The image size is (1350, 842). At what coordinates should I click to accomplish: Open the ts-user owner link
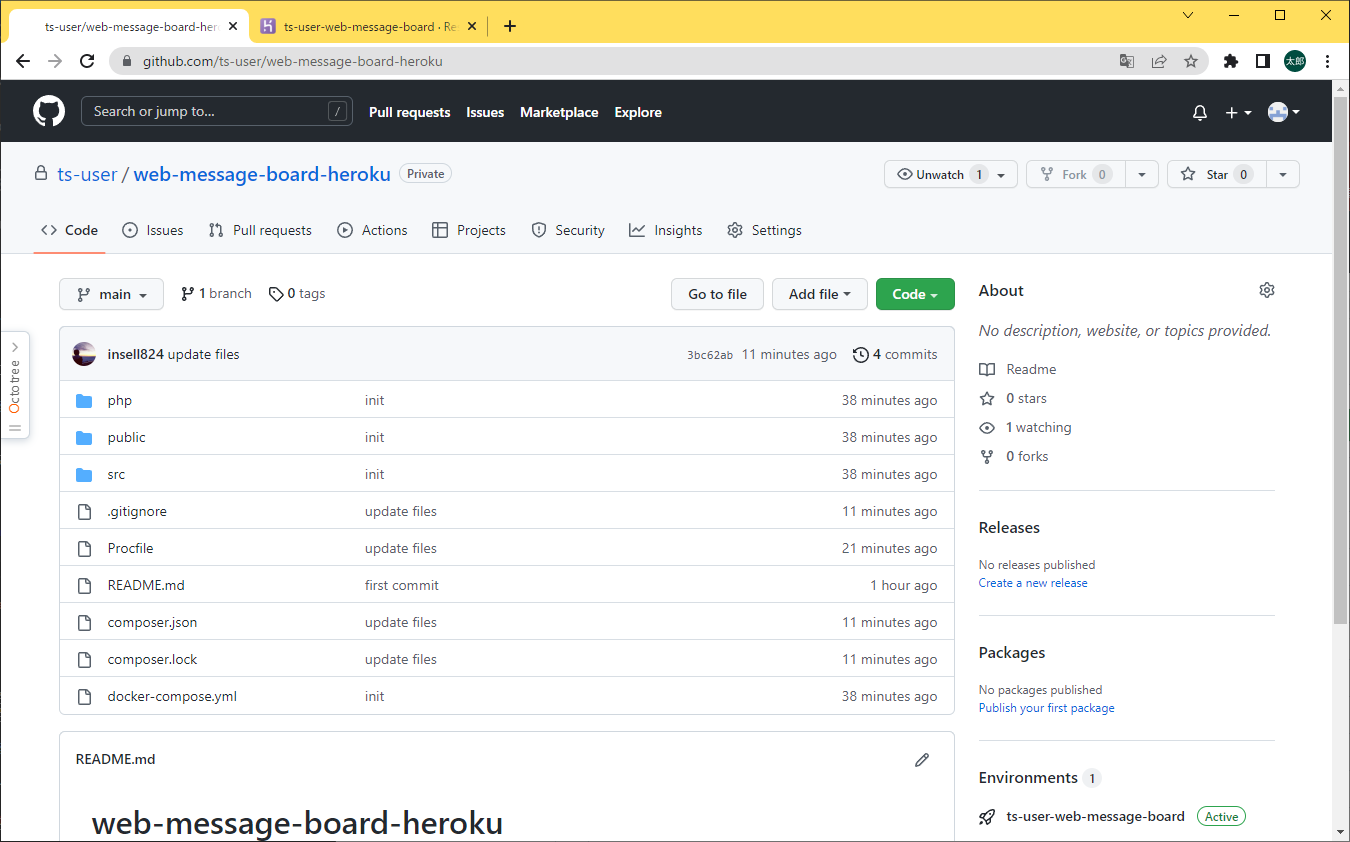click(87, 174)
